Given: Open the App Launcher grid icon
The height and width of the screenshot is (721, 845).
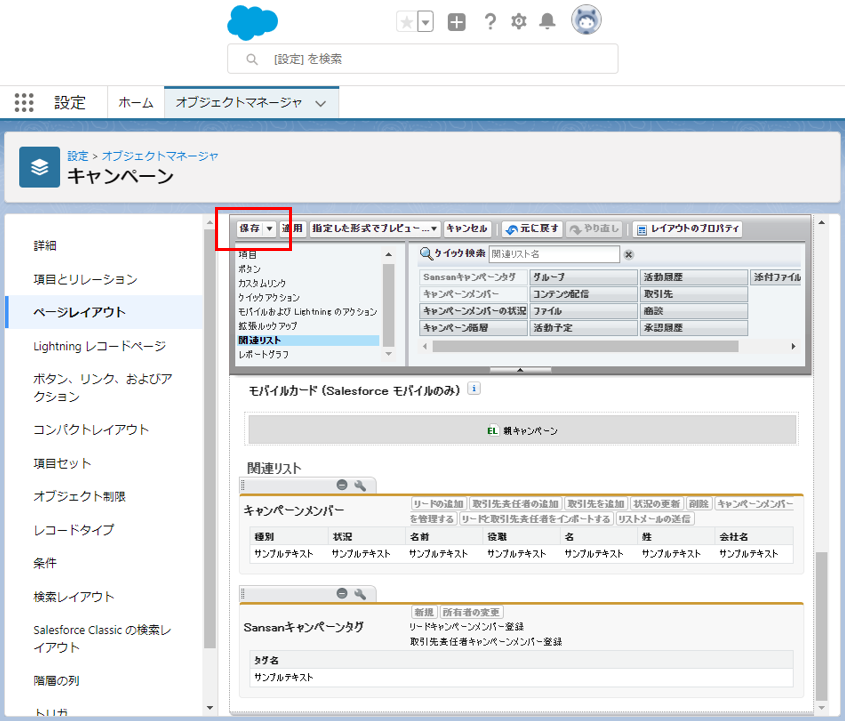Looking at the screenshot, I should (x=24, y=102).
